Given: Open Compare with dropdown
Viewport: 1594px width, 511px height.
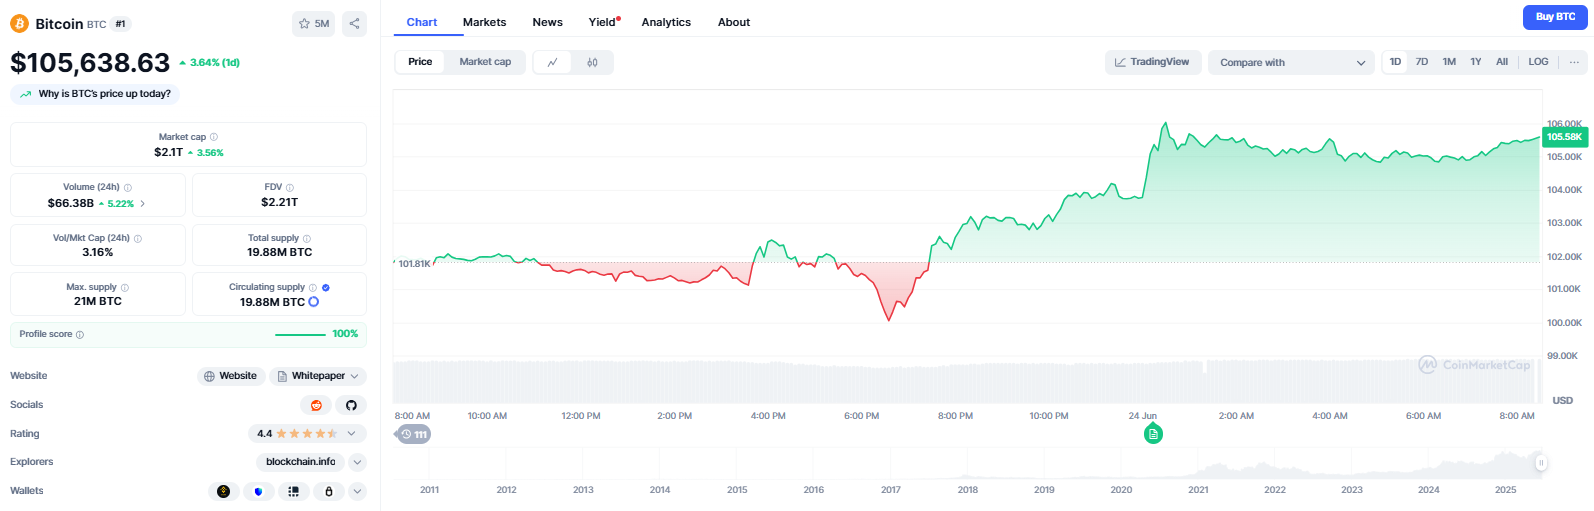Looking at the screenshot, I should [1291, 62].
